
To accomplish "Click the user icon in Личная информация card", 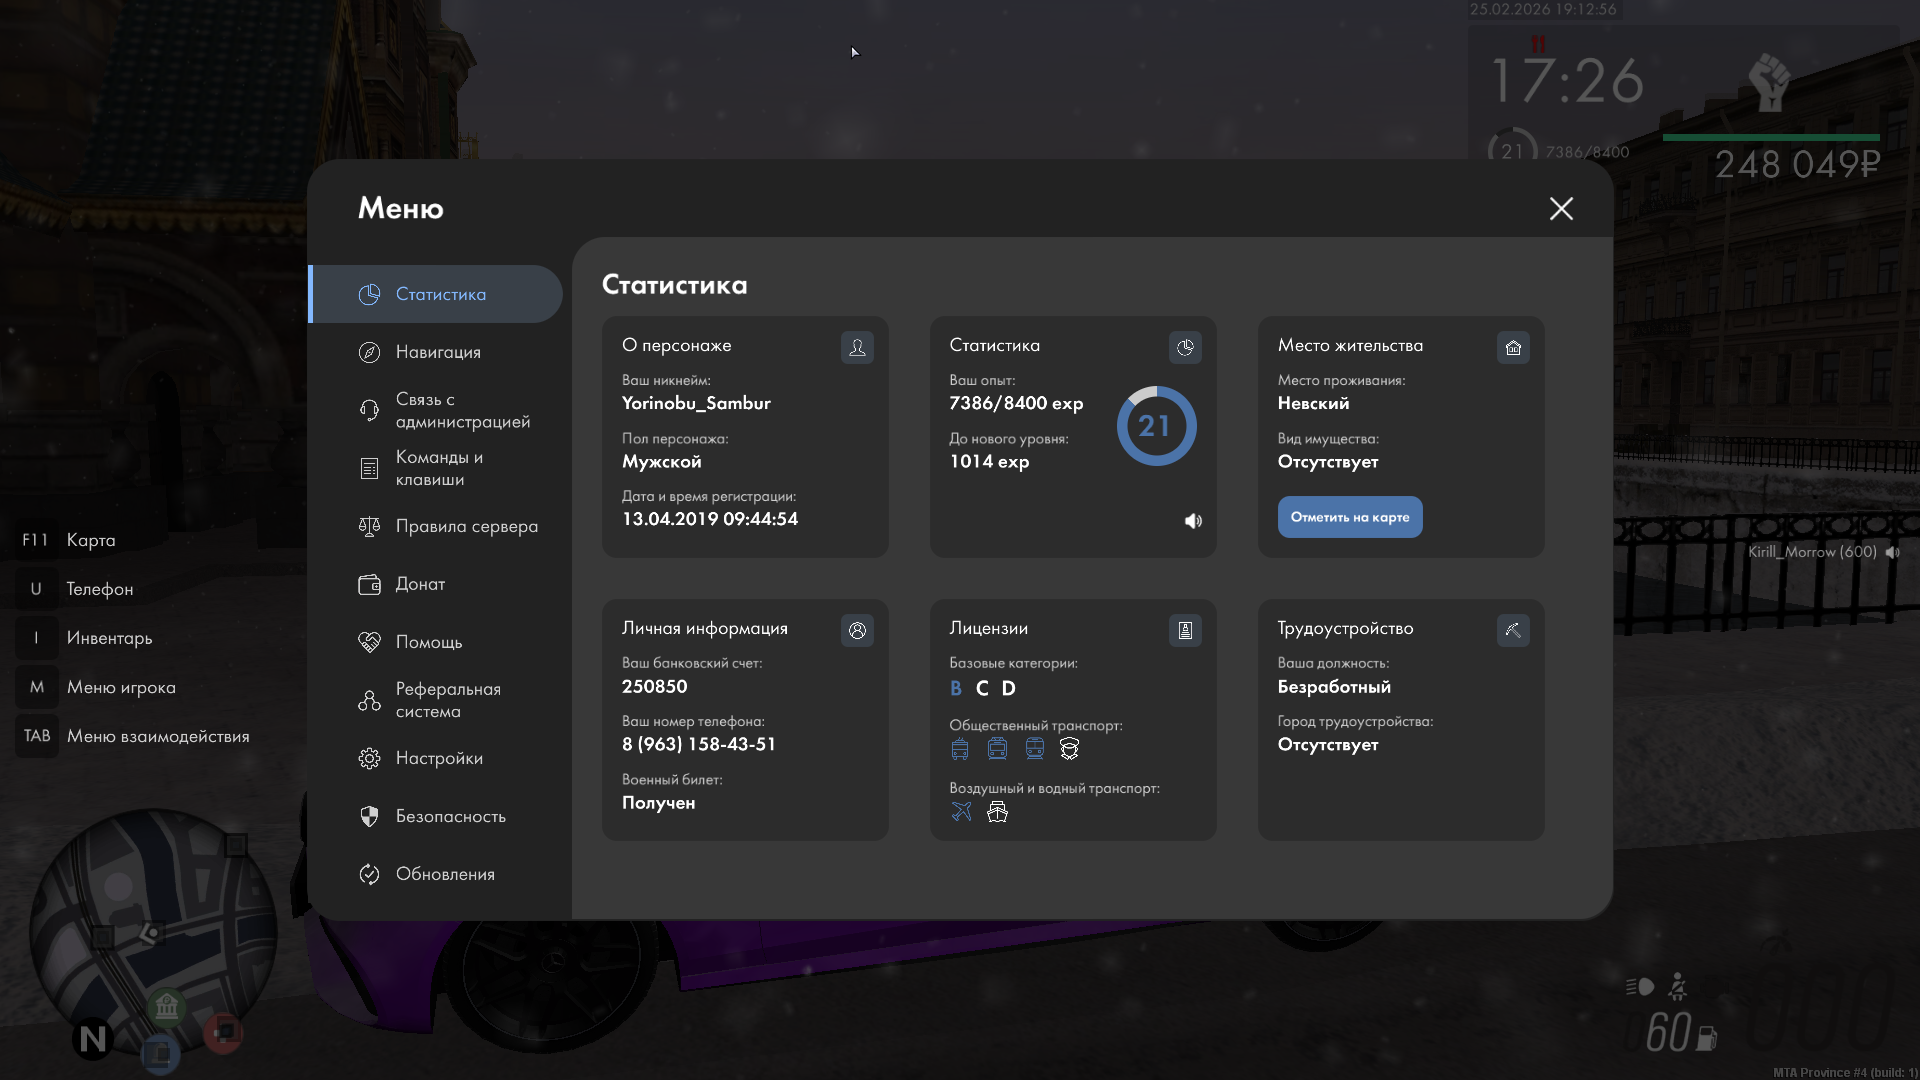I will (x=857, y=630).
